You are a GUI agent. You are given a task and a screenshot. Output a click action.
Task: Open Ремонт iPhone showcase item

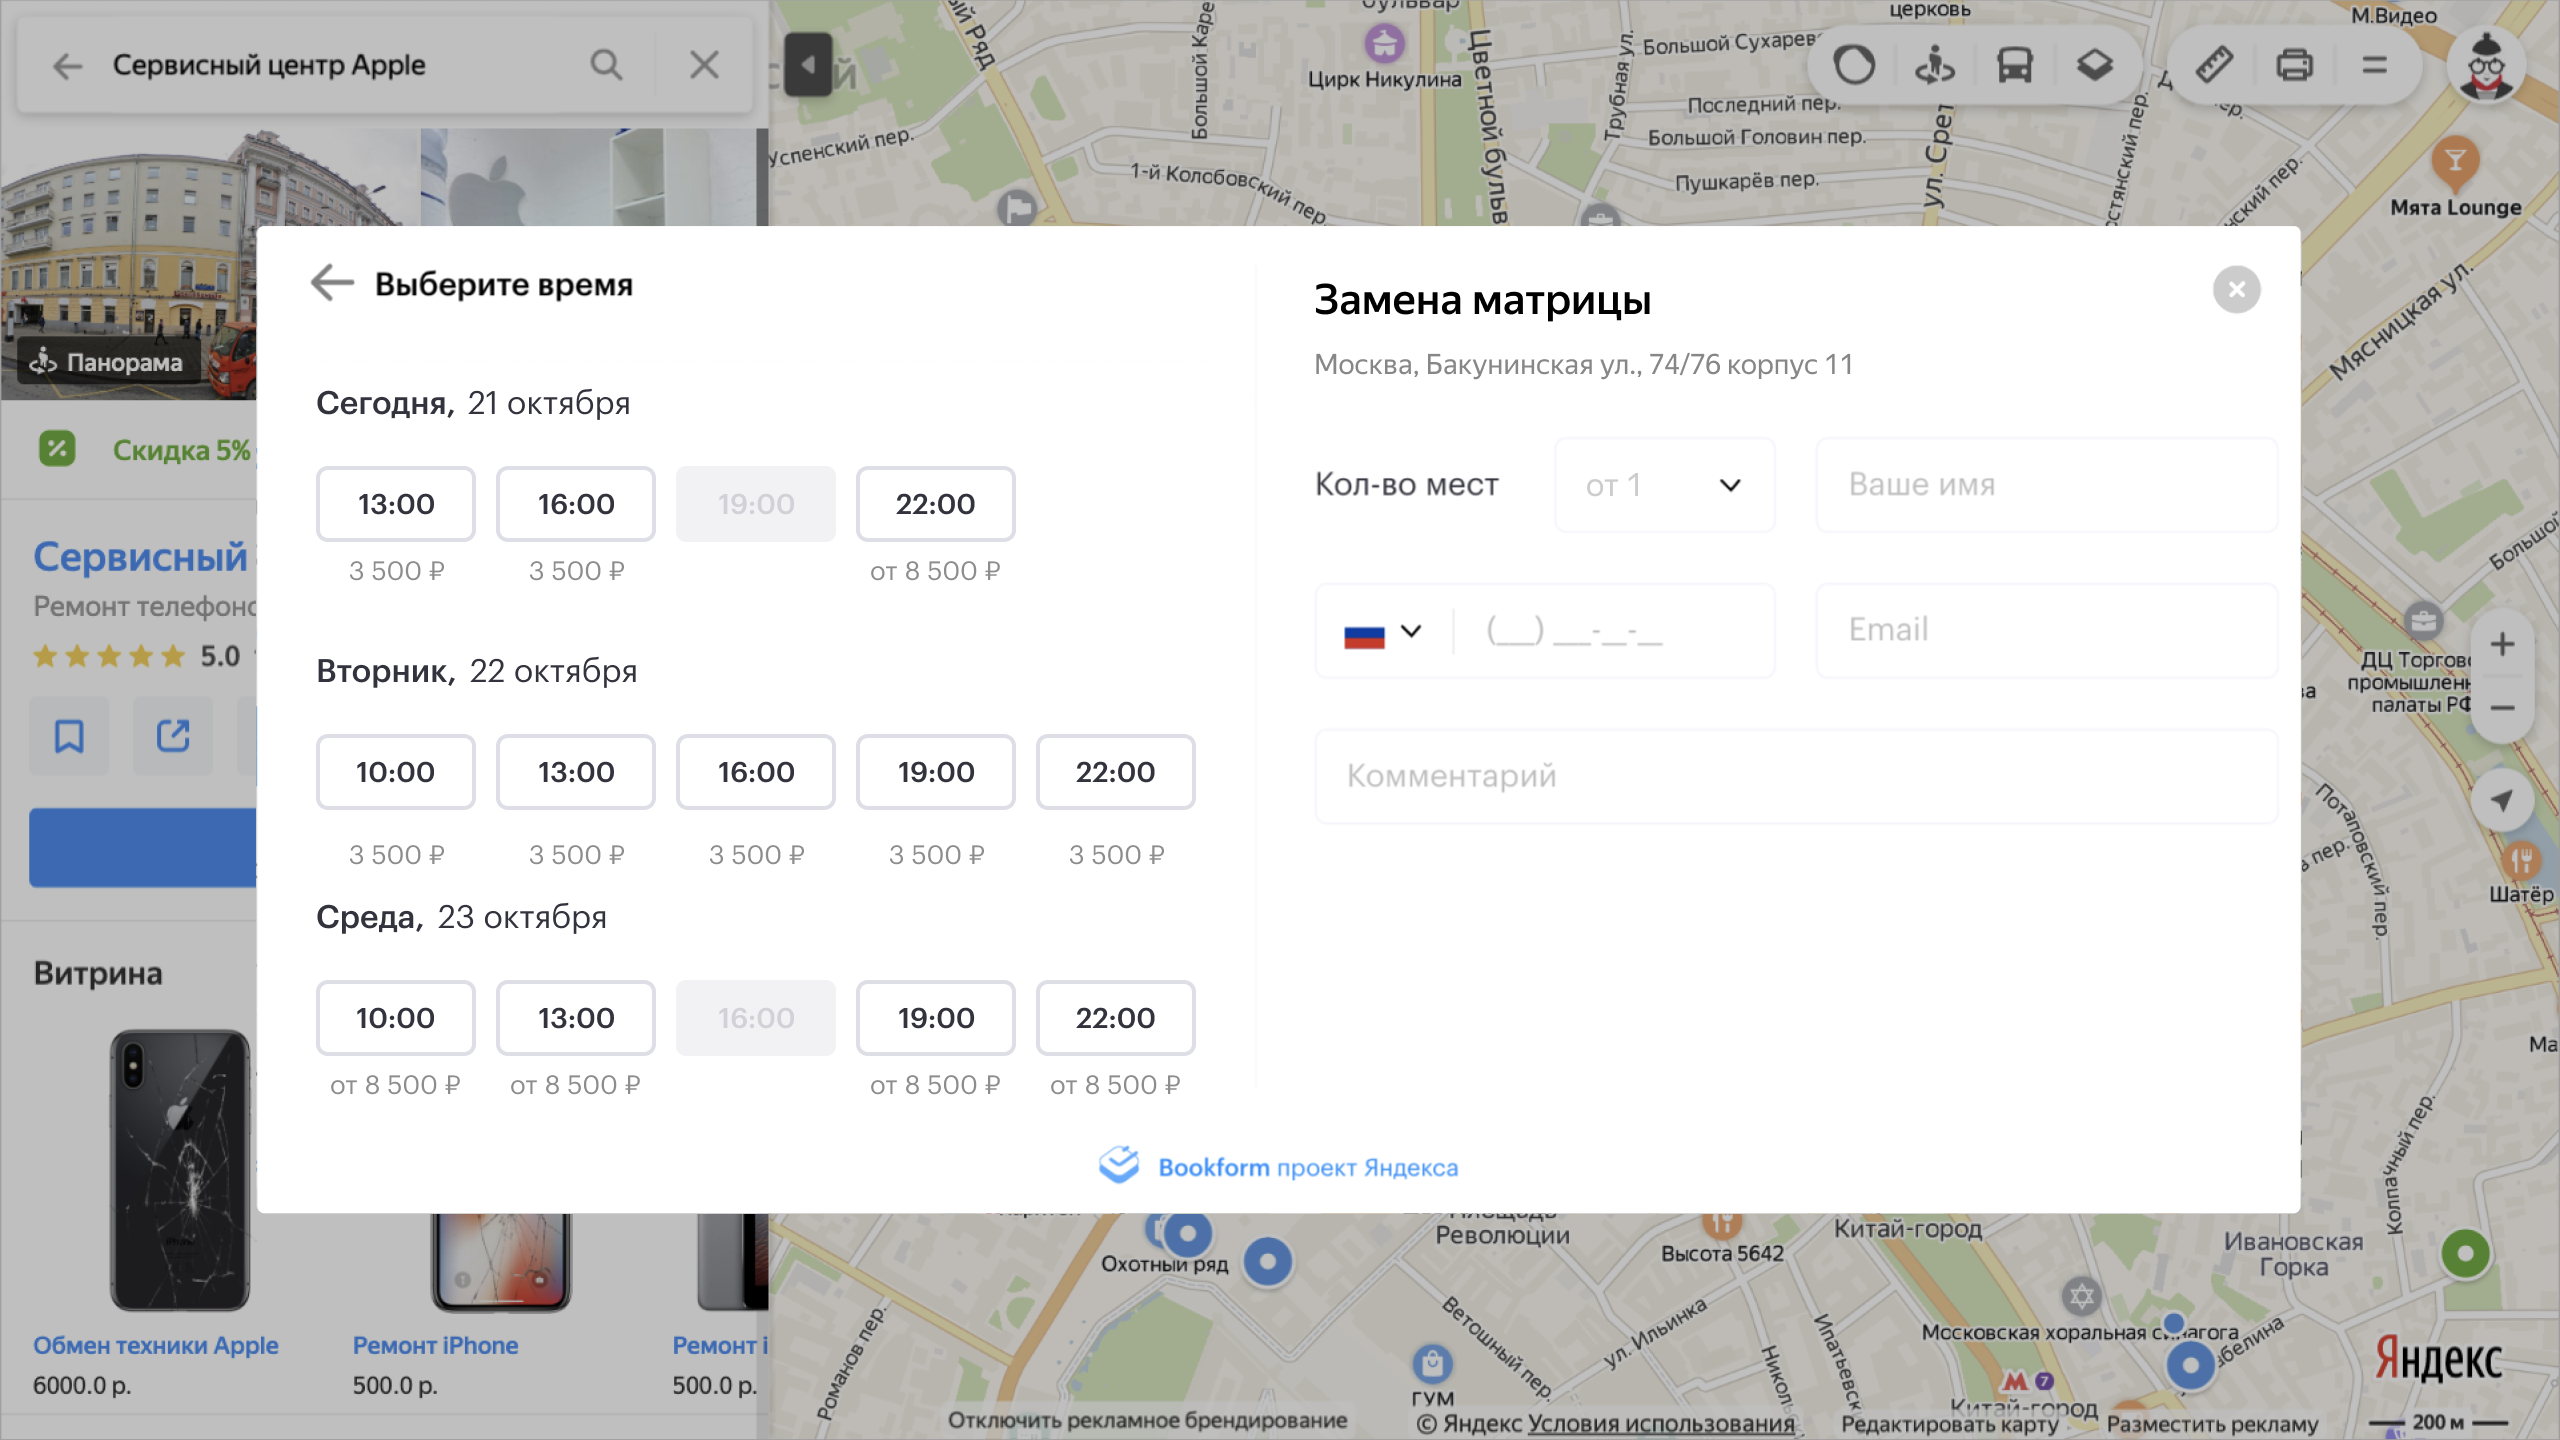click(x=435, y=1346)
